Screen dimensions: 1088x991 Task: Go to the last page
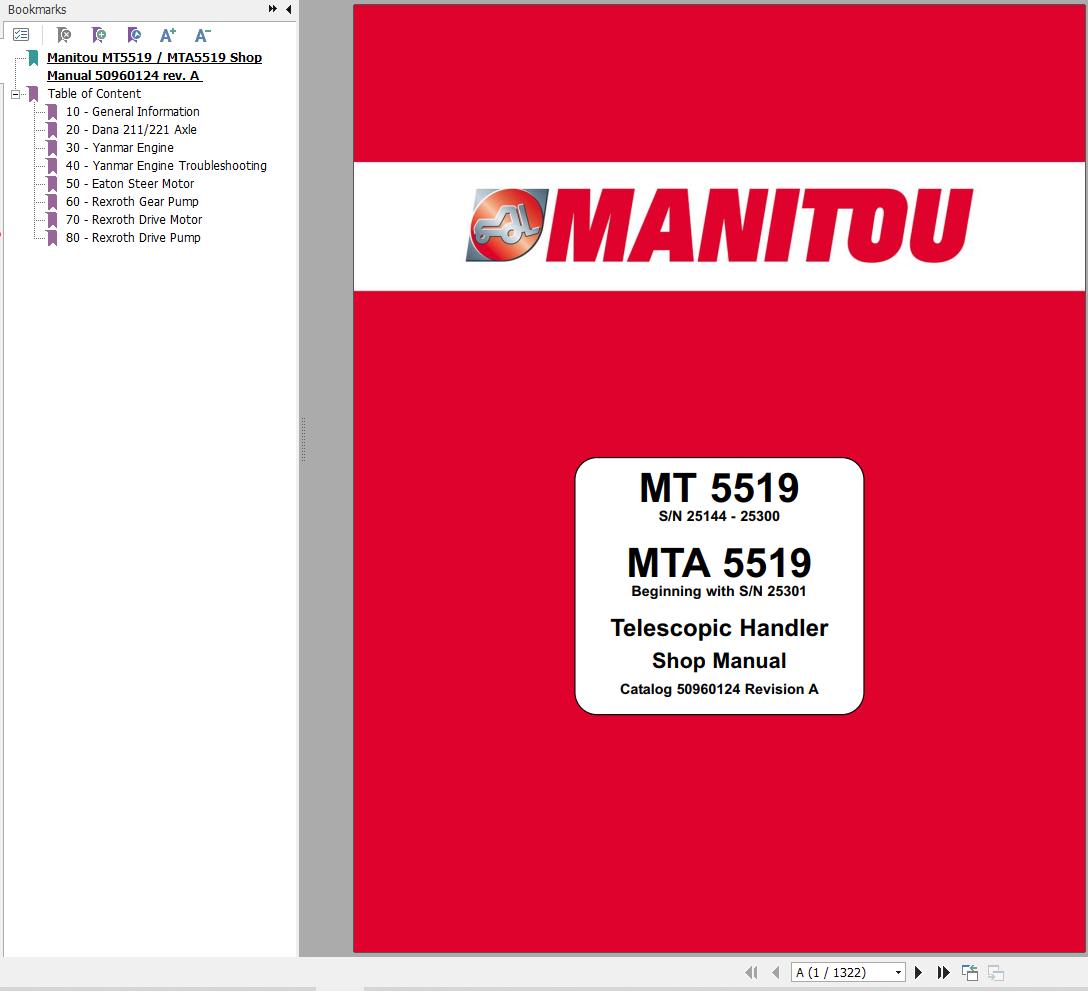tap(943, 971)
